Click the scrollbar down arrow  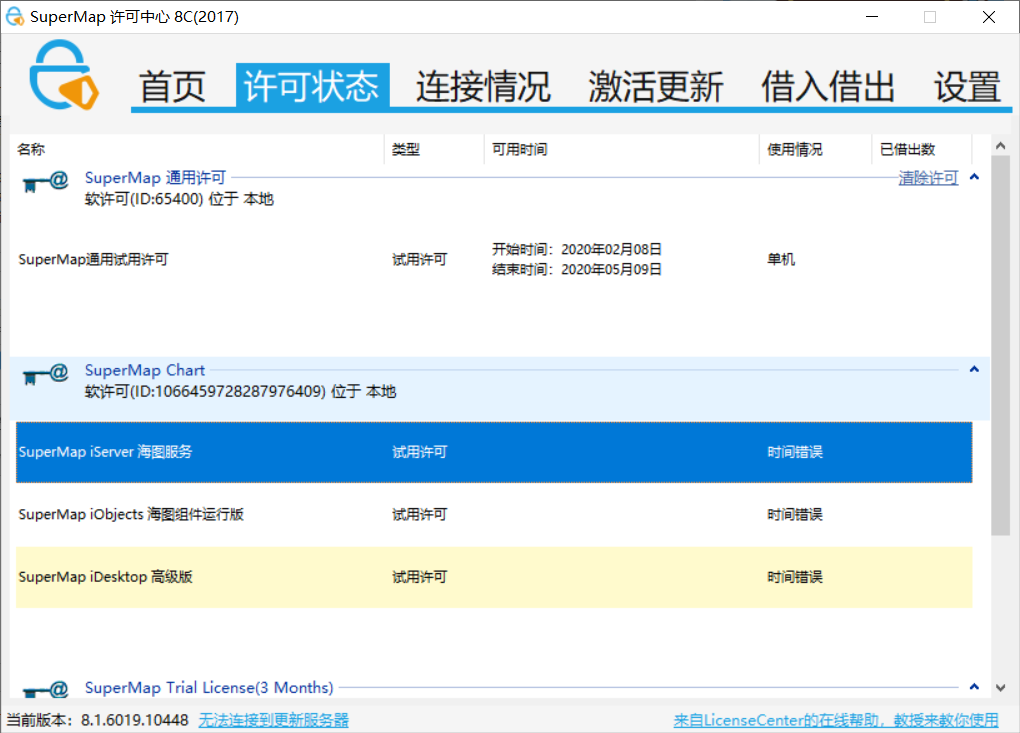(1000, 687)
